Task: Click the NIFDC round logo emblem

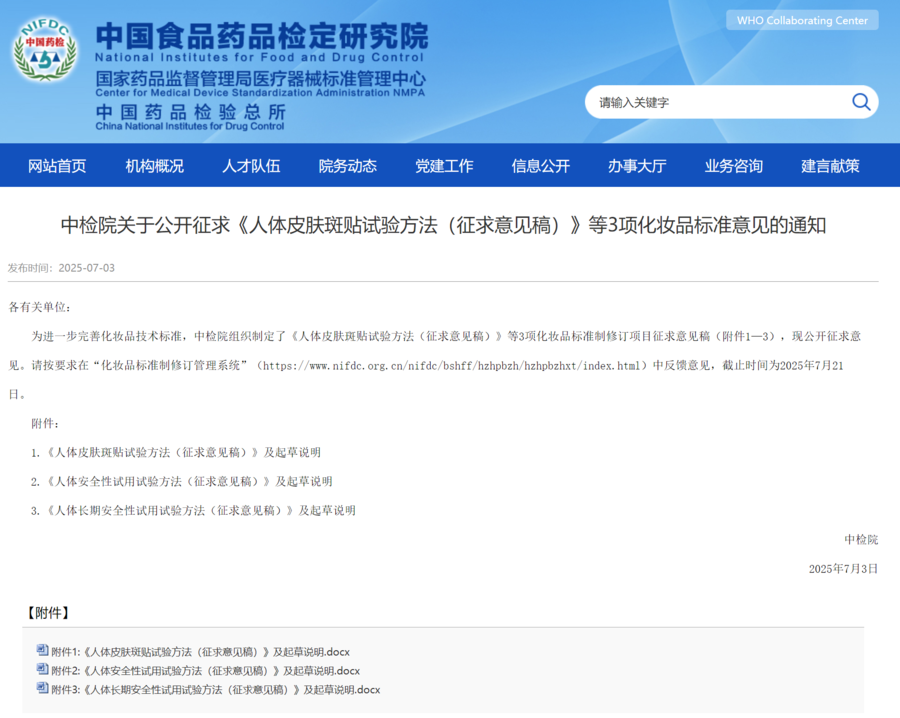Action: coord(44,50)
